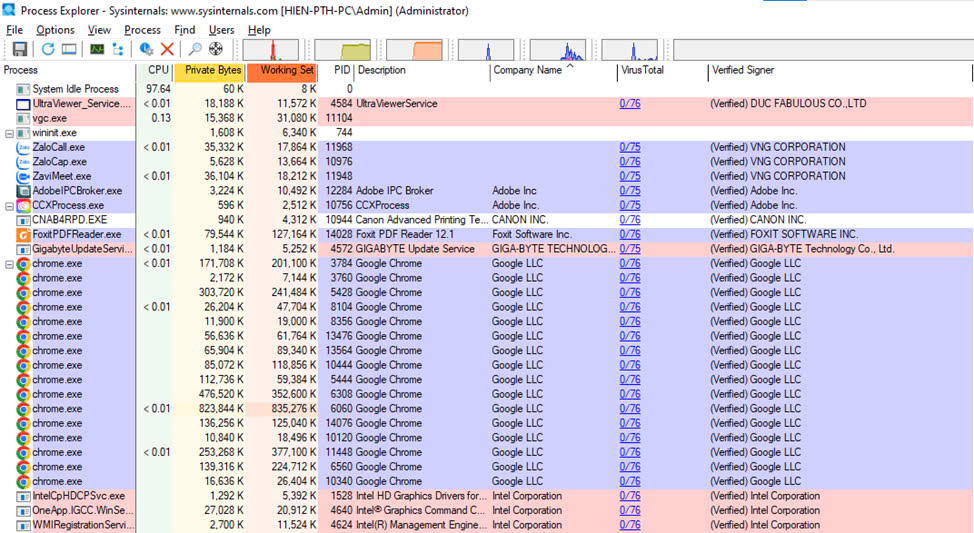Click the OneApp.IGCC.WinService process icon
974x533 pixels.
pyautogui.click(x=23, y=511)
